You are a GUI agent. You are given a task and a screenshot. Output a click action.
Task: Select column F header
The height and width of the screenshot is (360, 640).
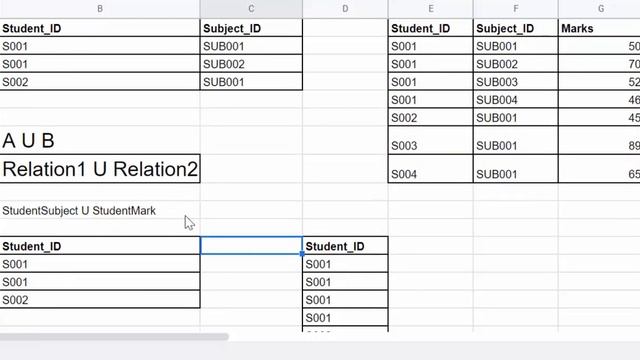(516, 9)
